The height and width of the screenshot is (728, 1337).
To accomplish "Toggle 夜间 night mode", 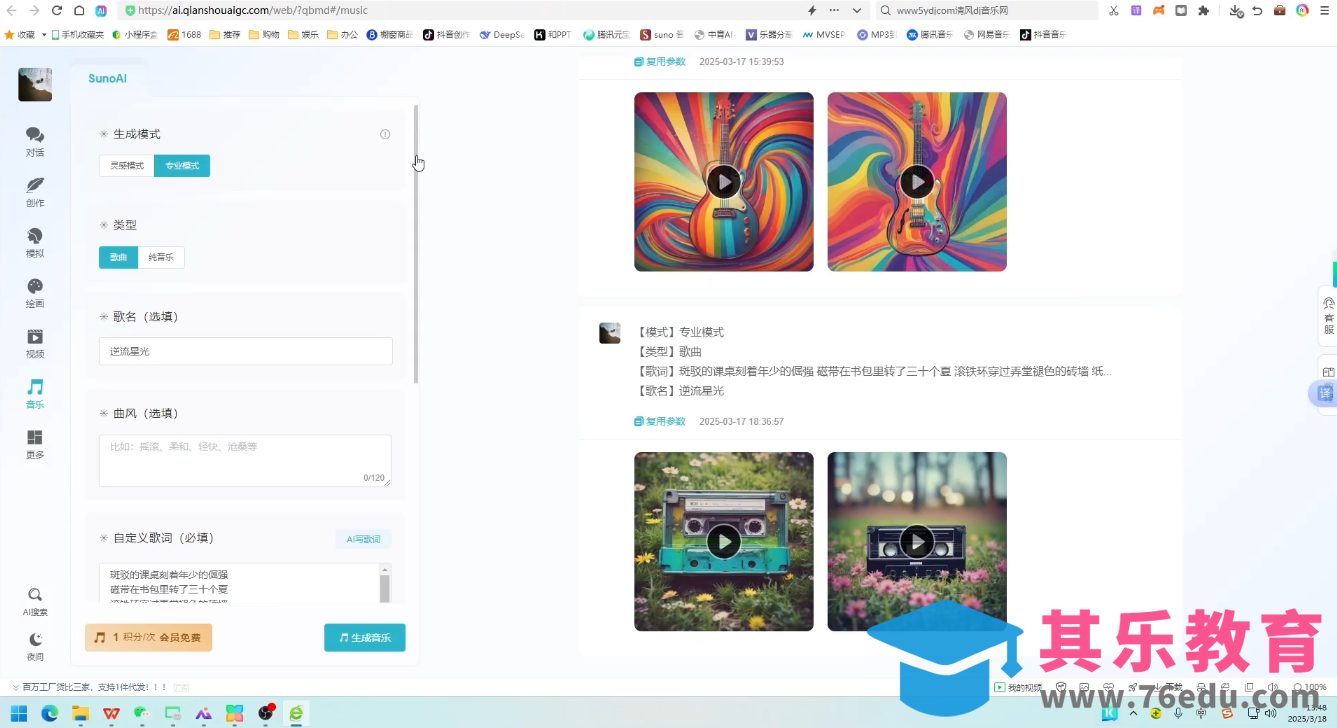I will [35, 645].
